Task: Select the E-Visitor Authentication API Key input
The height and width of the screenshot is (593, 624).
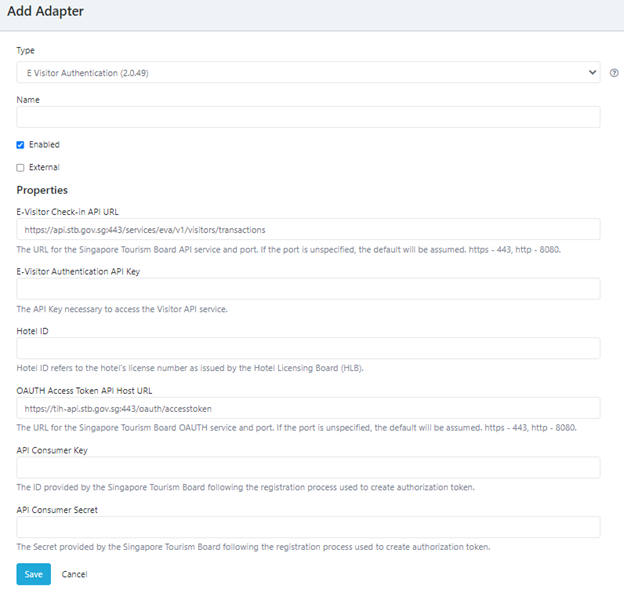Action: click(308, 289)
